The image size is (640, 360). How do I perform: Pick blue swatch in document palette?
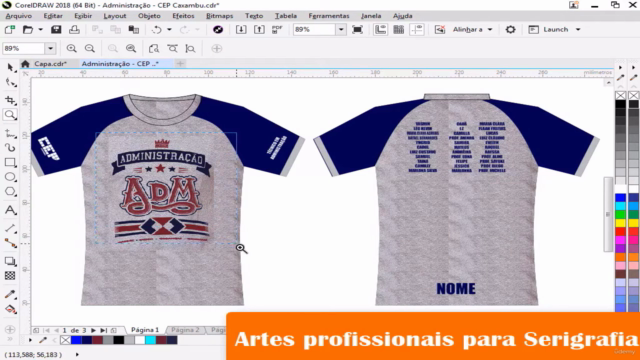[x=76, y=340]
